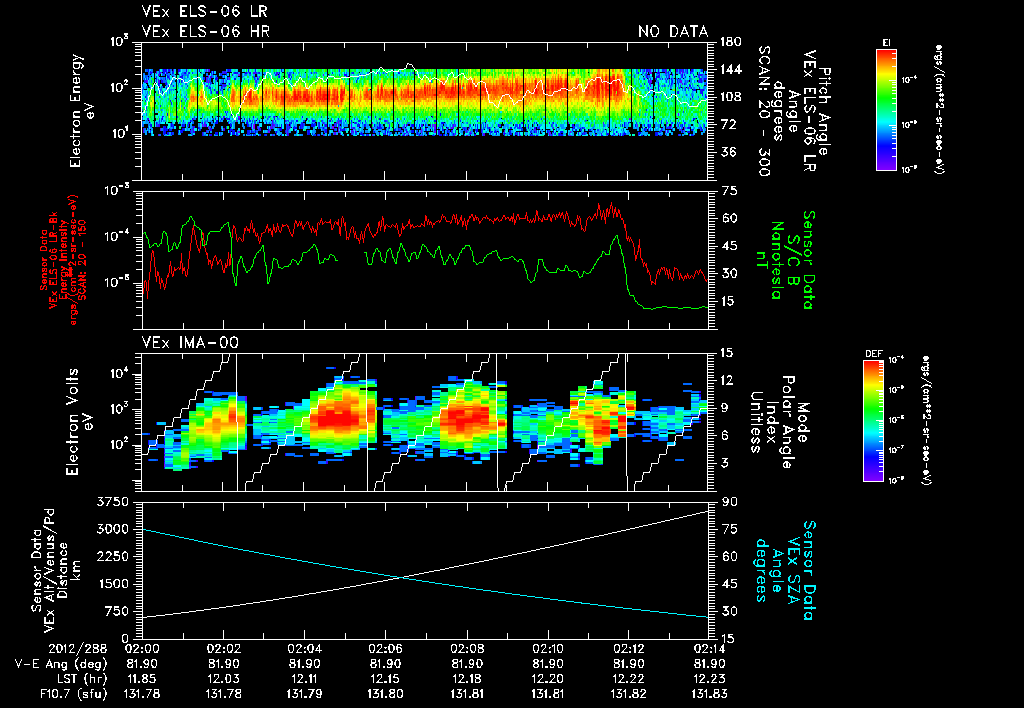1024x708 pixels.
Task: Click the LST value 11.85
Action: click(x=142, y=679)
